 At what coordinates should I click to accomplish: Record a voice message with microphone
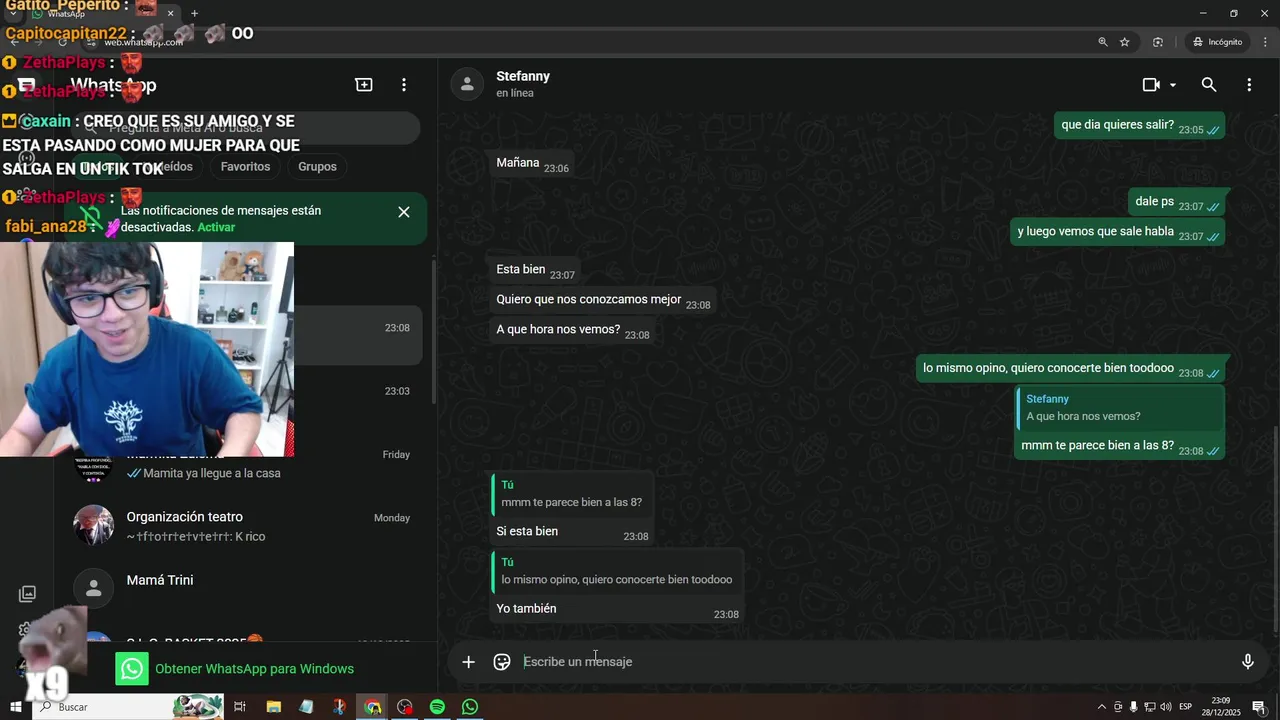click(x=1248, y=662)
